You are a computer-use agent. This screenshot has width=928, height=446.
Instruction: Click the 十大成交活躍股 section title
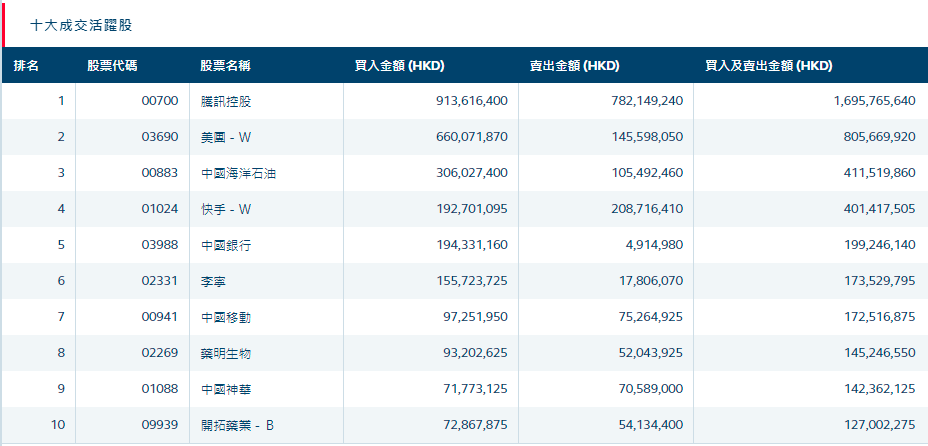(x=81, y=25)
